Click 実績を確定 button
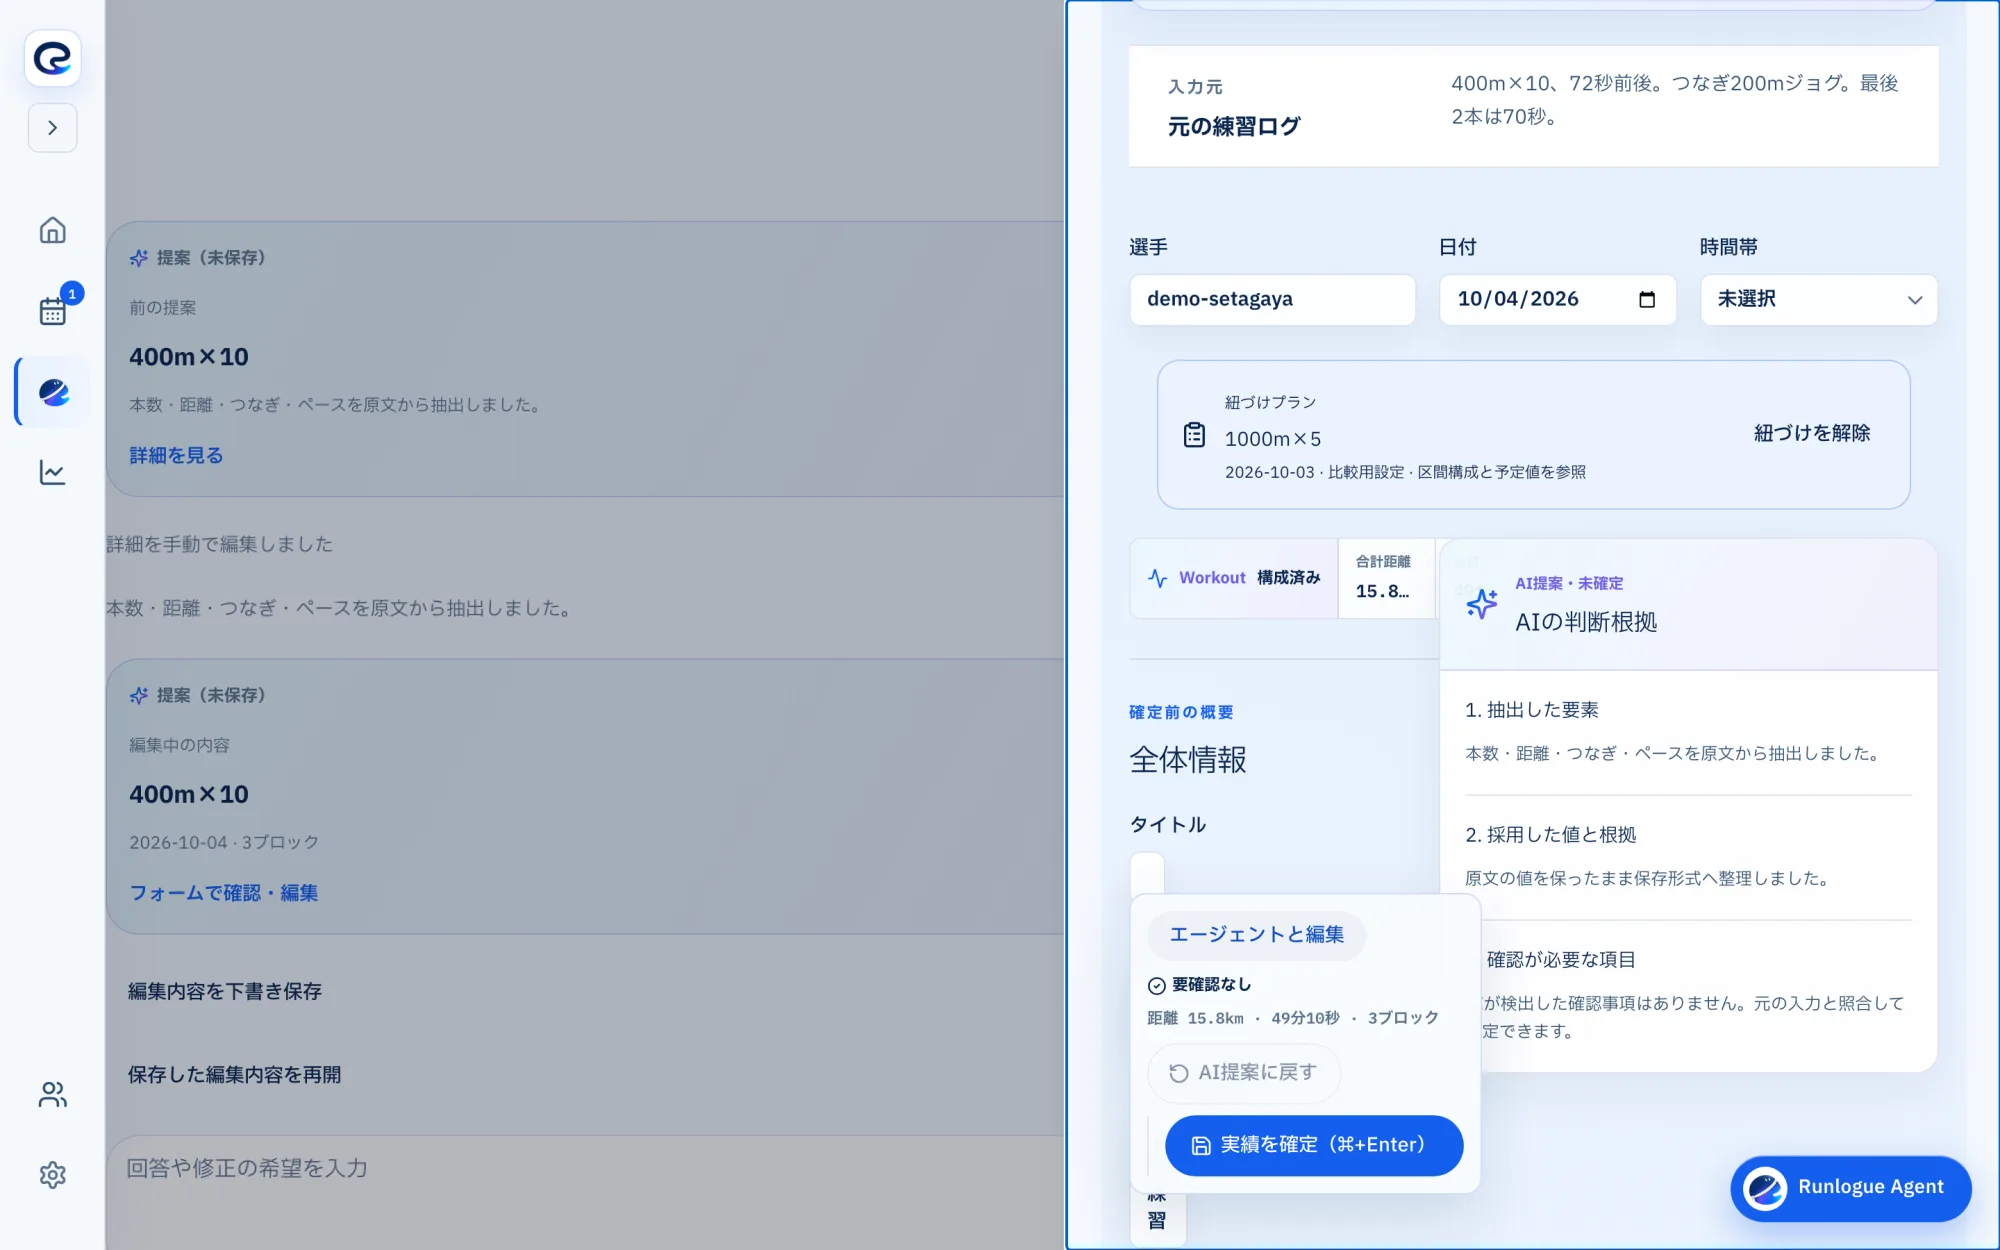Image resolution: width=2000 pixels, height=1250 pixels. tap(1313, 1145)
